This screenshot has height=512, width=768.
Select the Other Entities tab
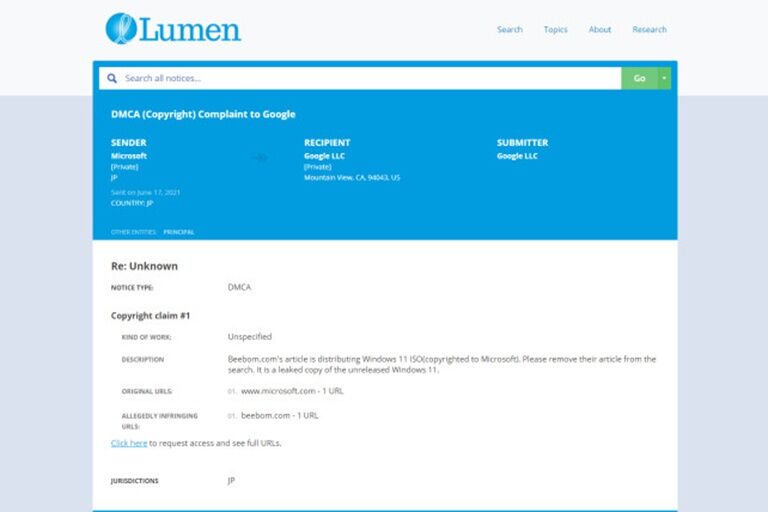coord(133,232)
